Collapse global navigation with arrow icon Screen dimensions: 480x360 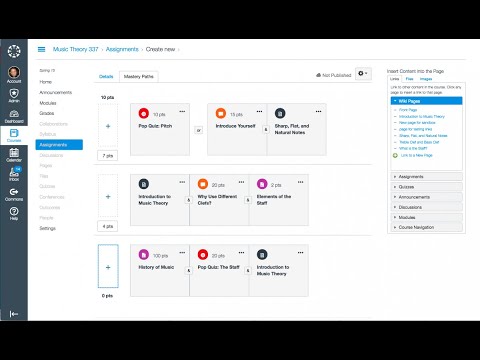[14, 314]
